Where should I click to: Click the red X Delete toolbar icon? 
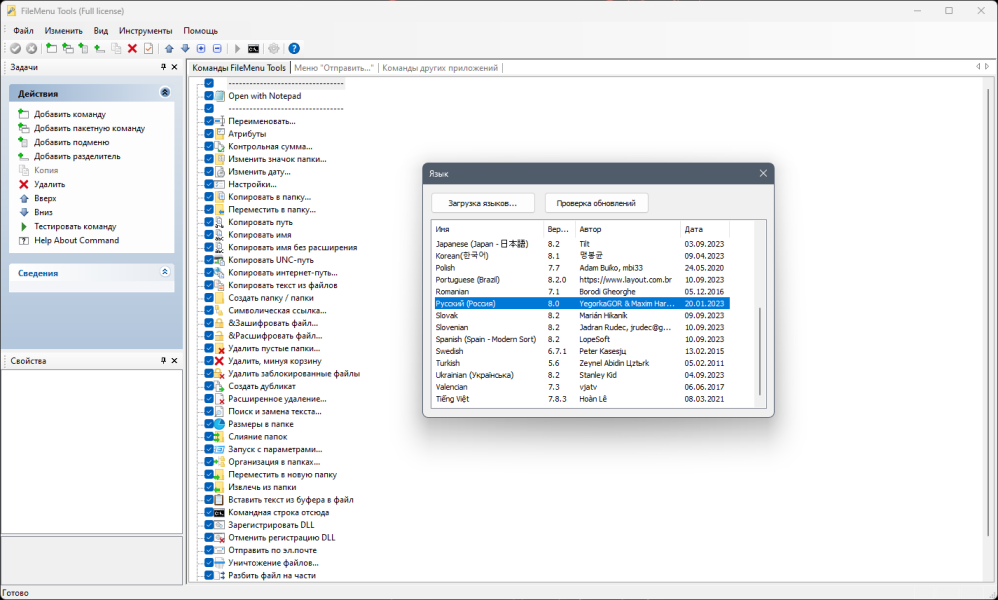132,48
